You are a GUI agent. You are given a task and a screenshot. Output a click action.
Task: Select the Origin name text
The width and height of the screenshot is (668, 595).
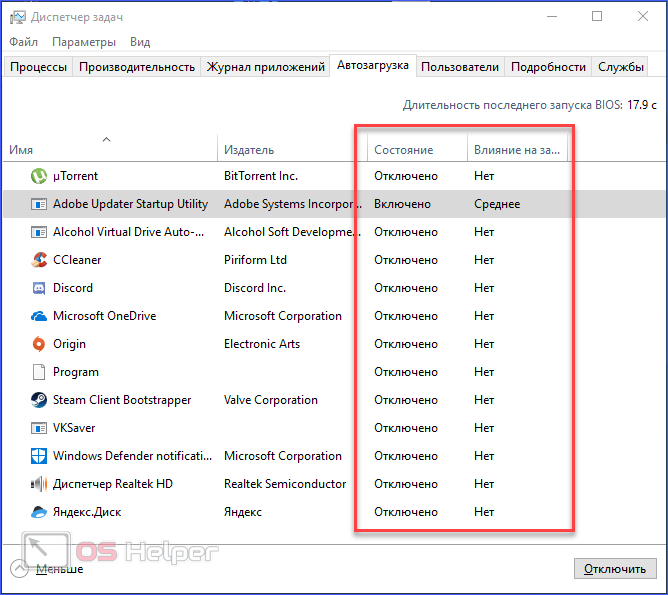[69, 344]
